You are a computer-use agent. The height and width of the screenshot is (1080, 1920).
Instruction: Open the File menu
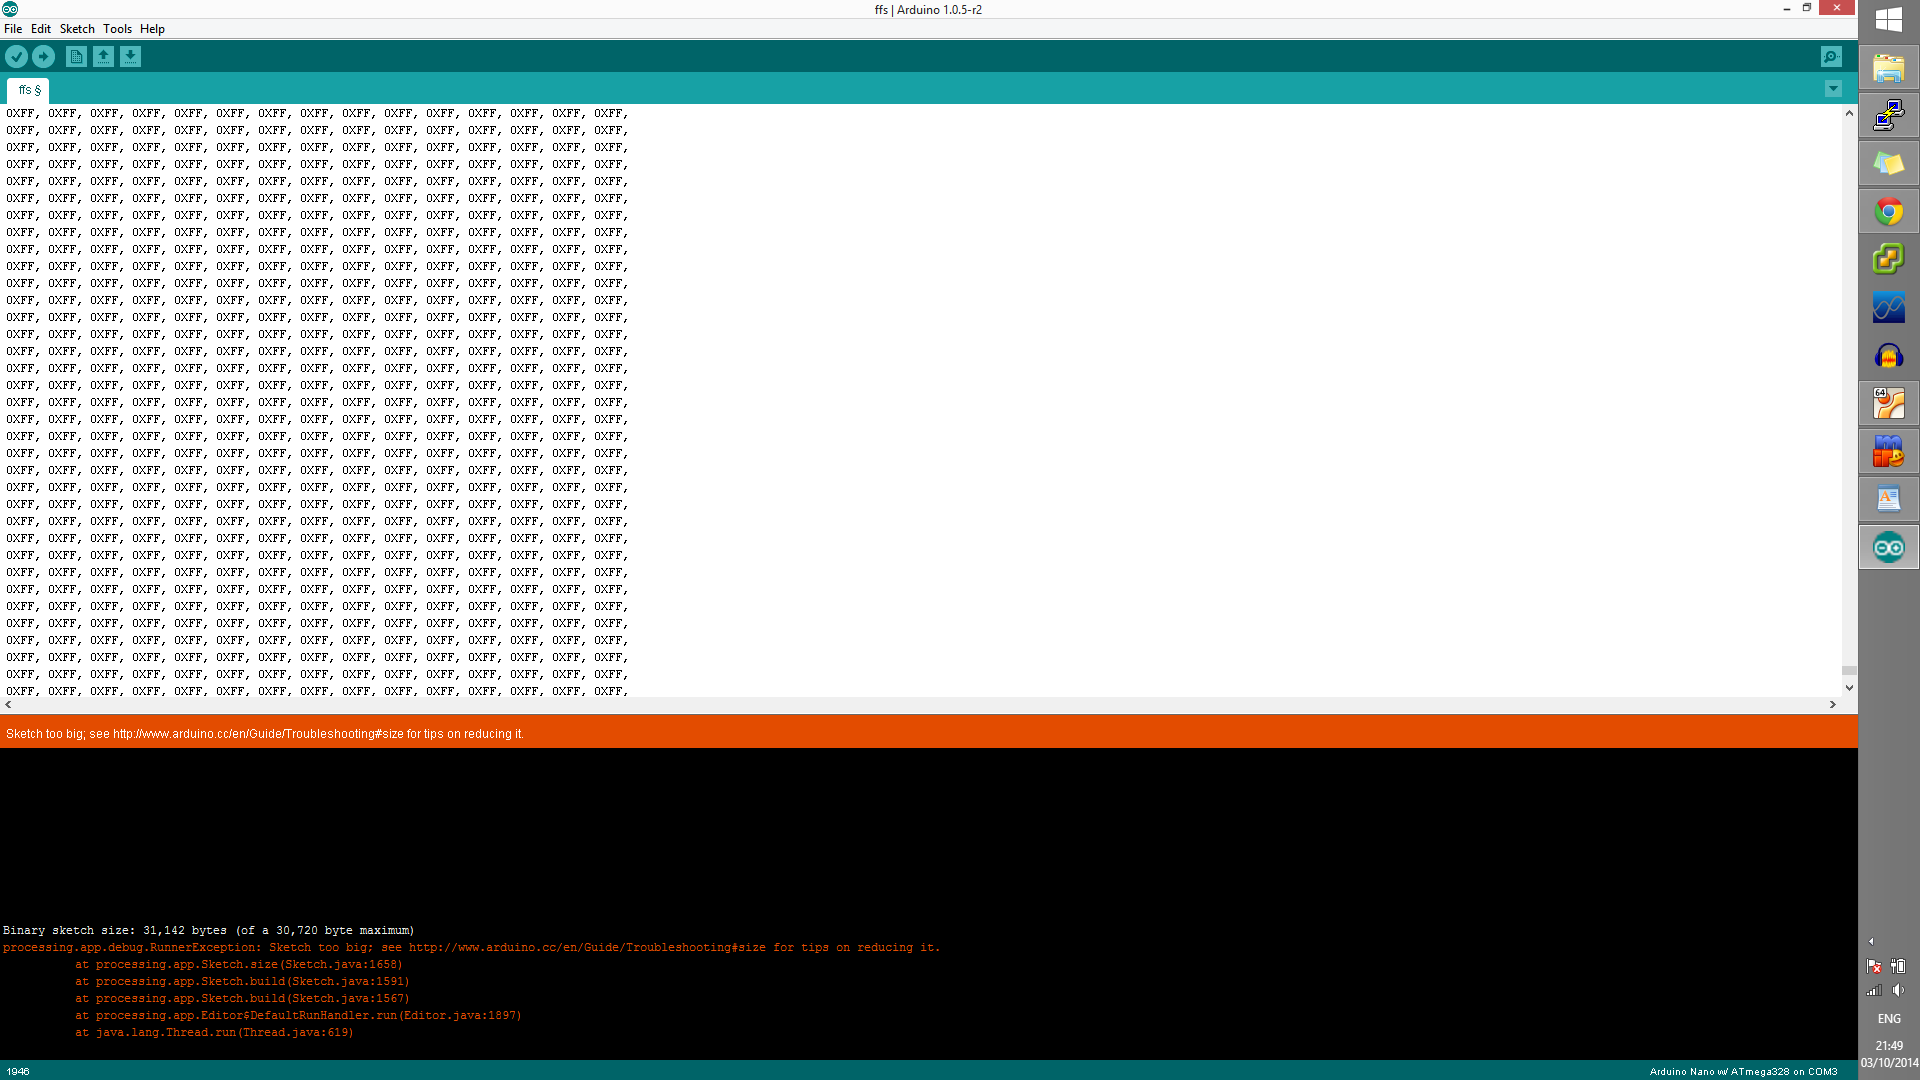coord(13,28)
